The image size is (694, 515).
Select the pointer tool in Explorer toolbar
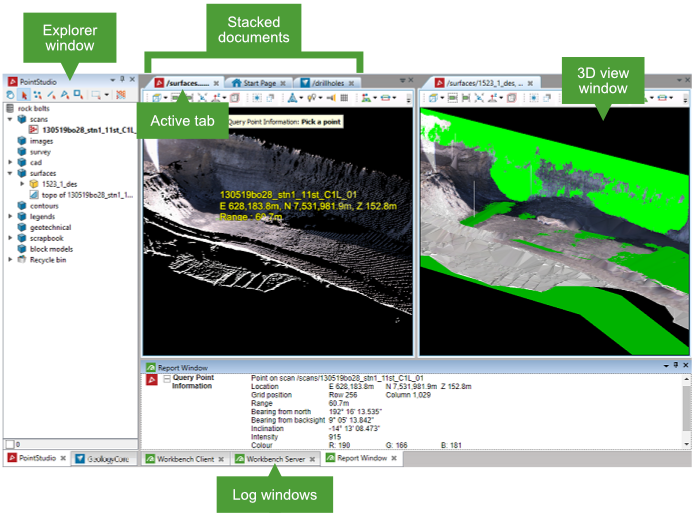22,94
